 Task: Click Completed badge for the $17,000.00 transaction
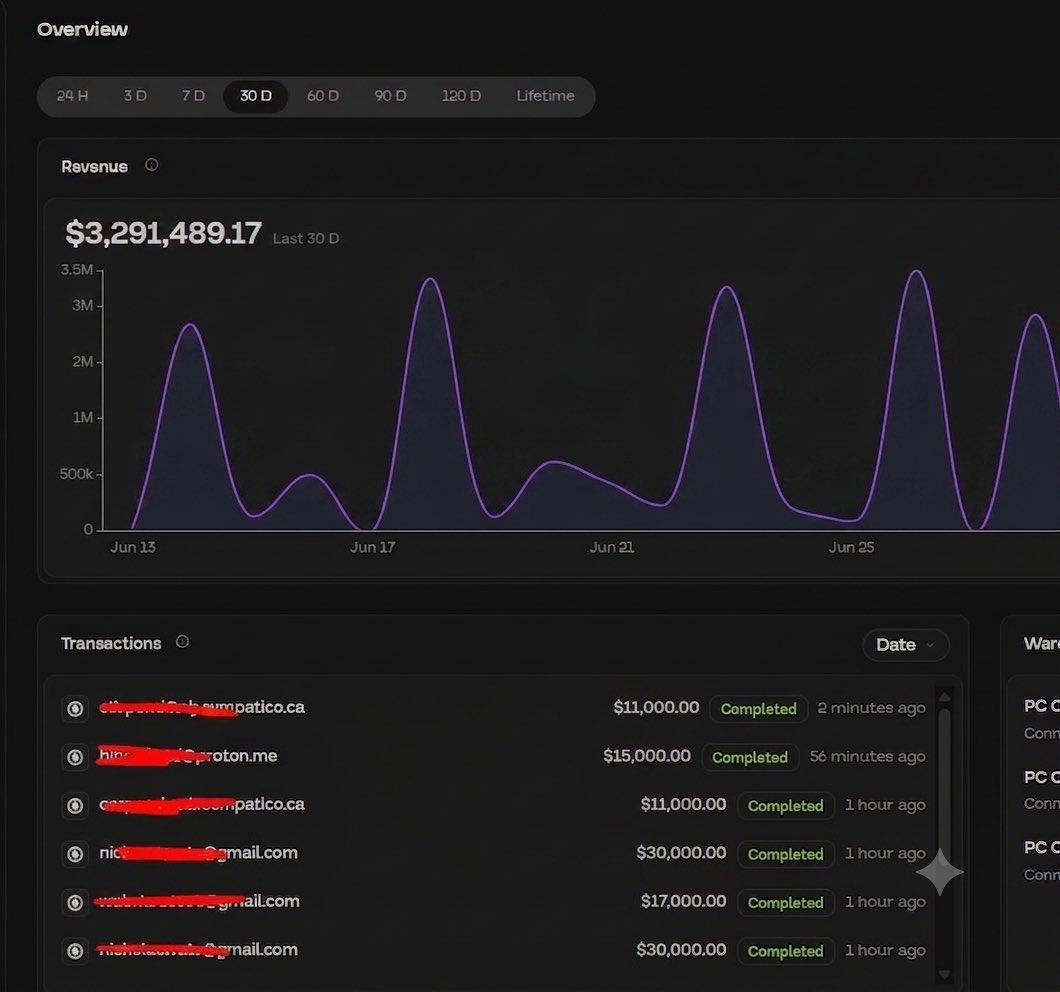[786, 903]
